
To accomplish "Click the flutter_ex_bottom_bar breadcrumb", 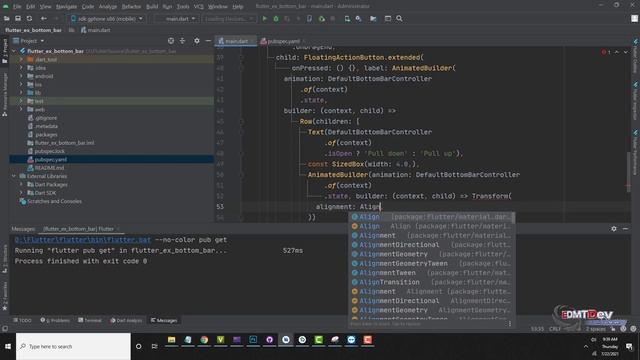I will pyautogui.click(x=33, y=30).
